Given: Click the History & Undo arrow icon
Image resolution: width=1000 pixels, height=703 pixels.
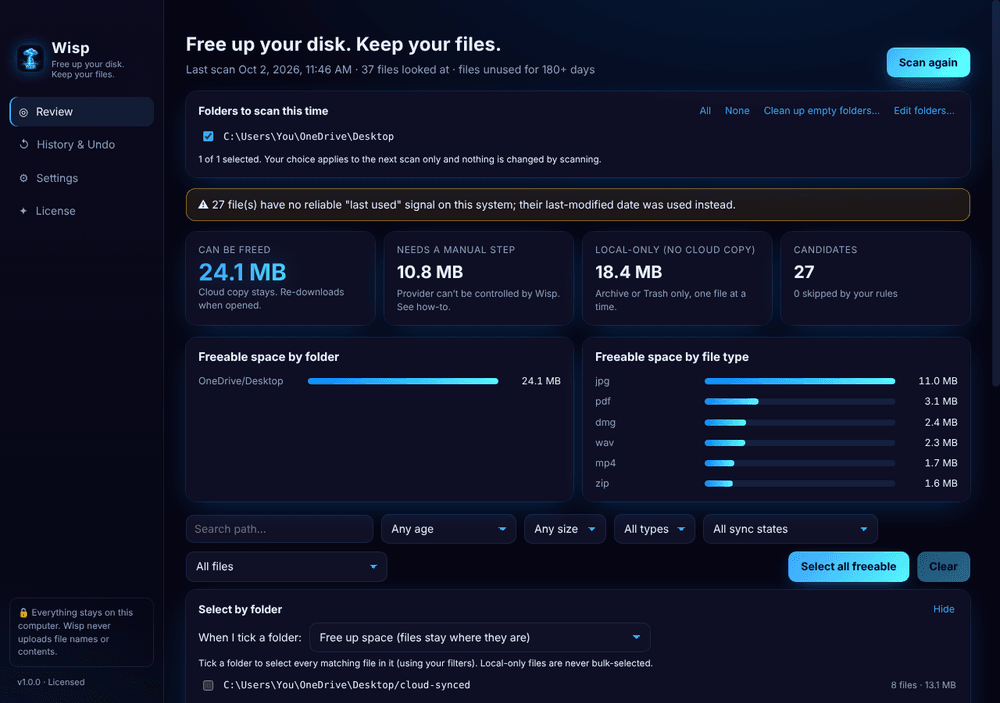Looking at the screenshot, I should tap(24, 144).
